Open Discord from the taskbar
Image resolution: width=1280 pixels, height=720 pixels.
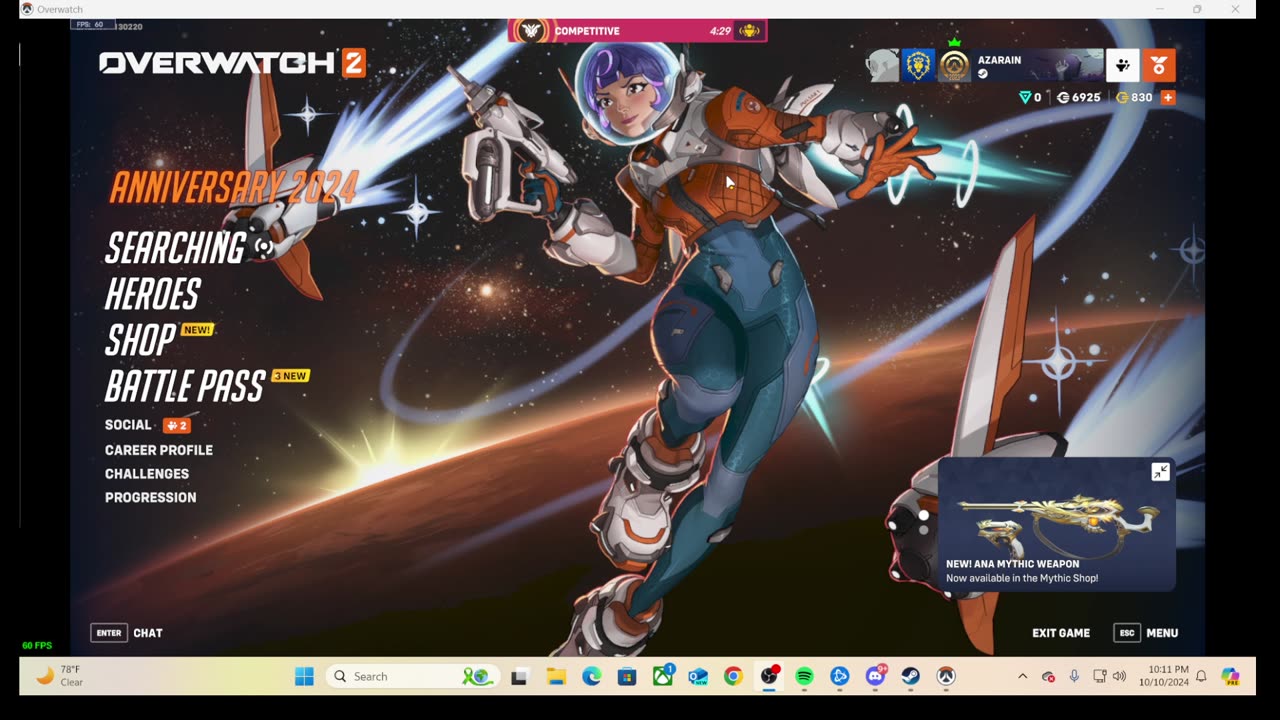876,677
